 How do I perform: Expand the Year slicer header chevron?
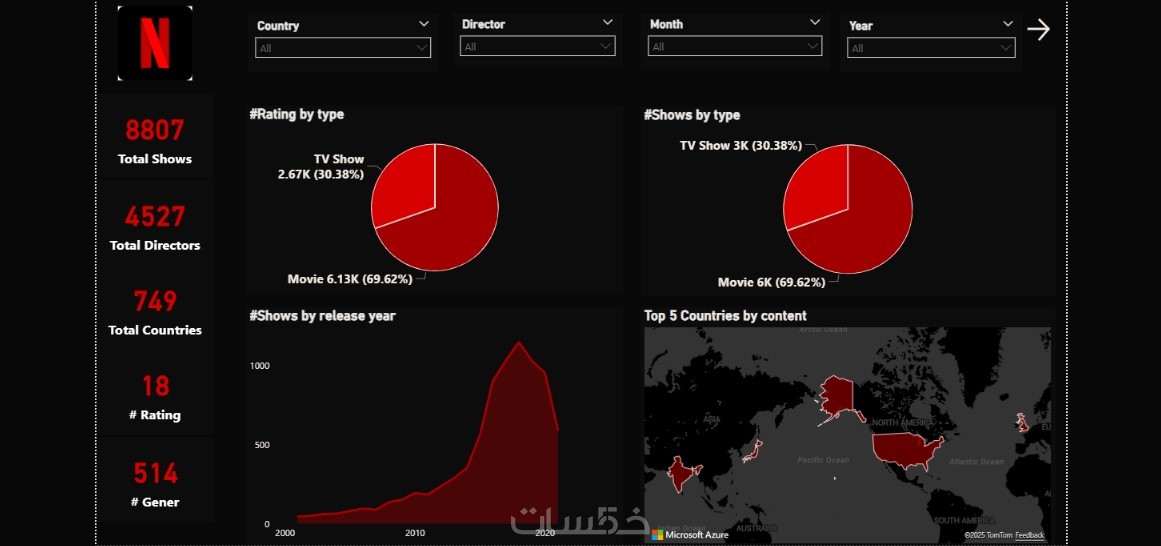tap(1008, 24)
